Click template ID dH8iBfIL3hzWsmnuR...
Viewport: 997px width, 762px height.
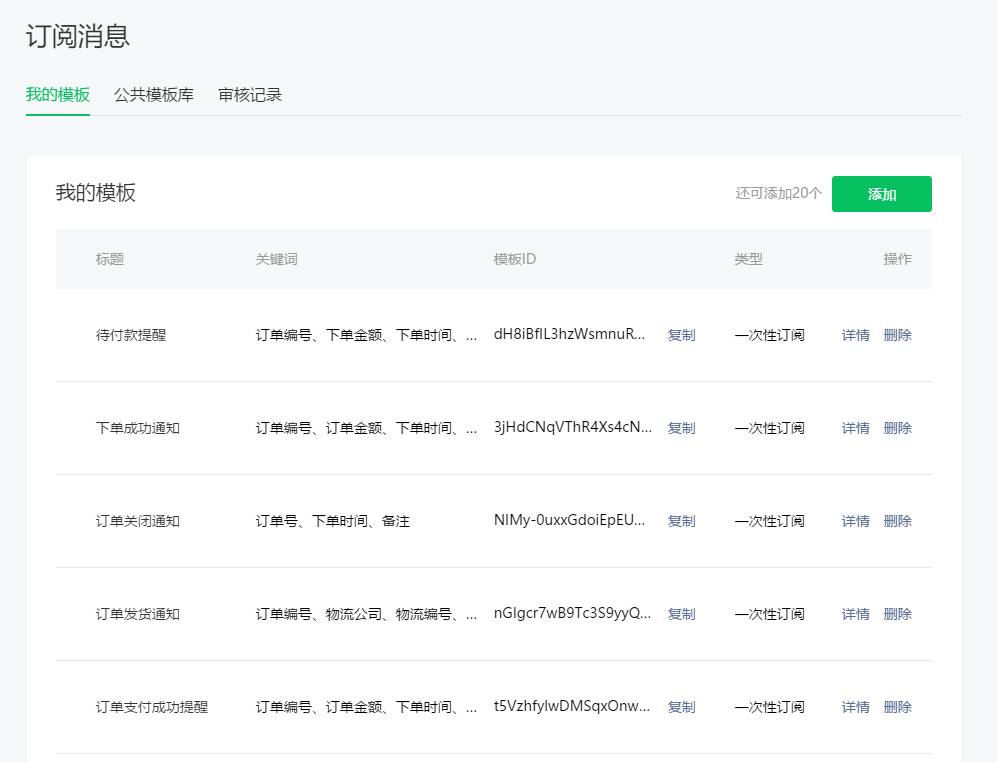click(570, 334)
